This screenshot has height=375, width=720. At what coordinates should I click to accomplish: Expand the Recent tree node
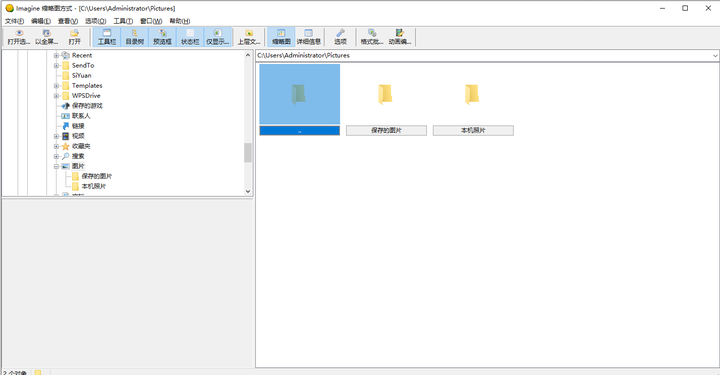56,56
